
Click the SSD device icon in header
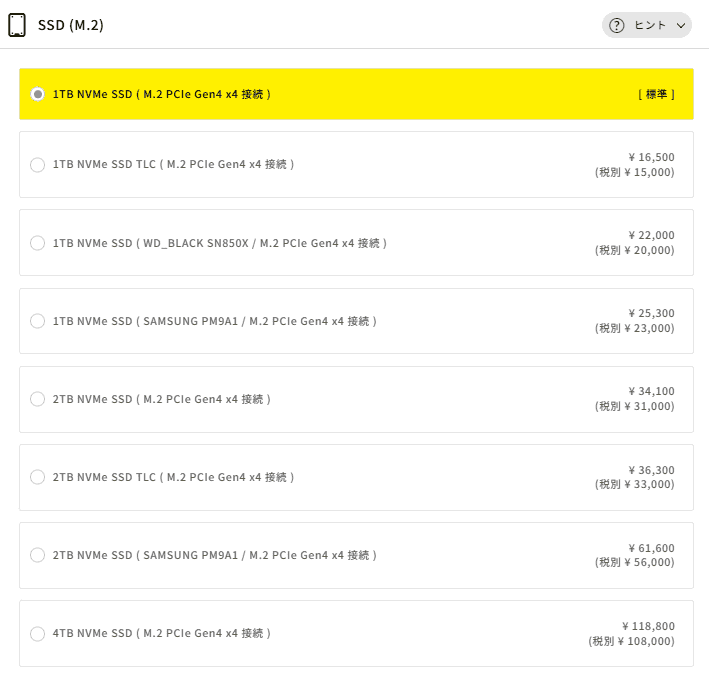pyautogui.click(x=17, y=25)
